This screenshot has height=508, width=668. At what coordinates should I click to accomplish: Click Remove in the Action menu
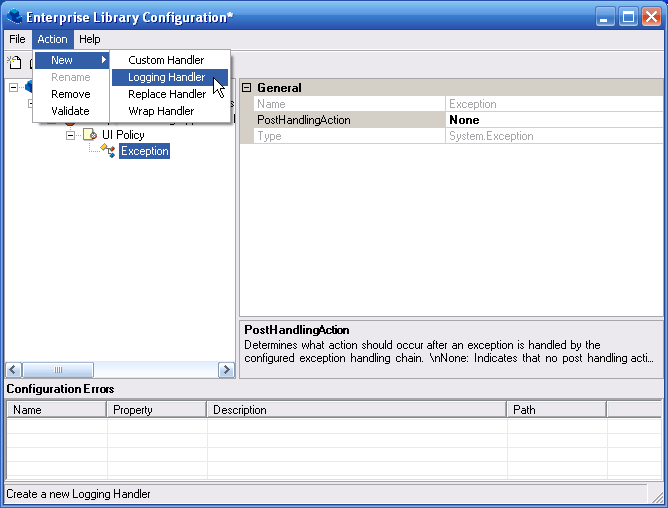point(71,94)
